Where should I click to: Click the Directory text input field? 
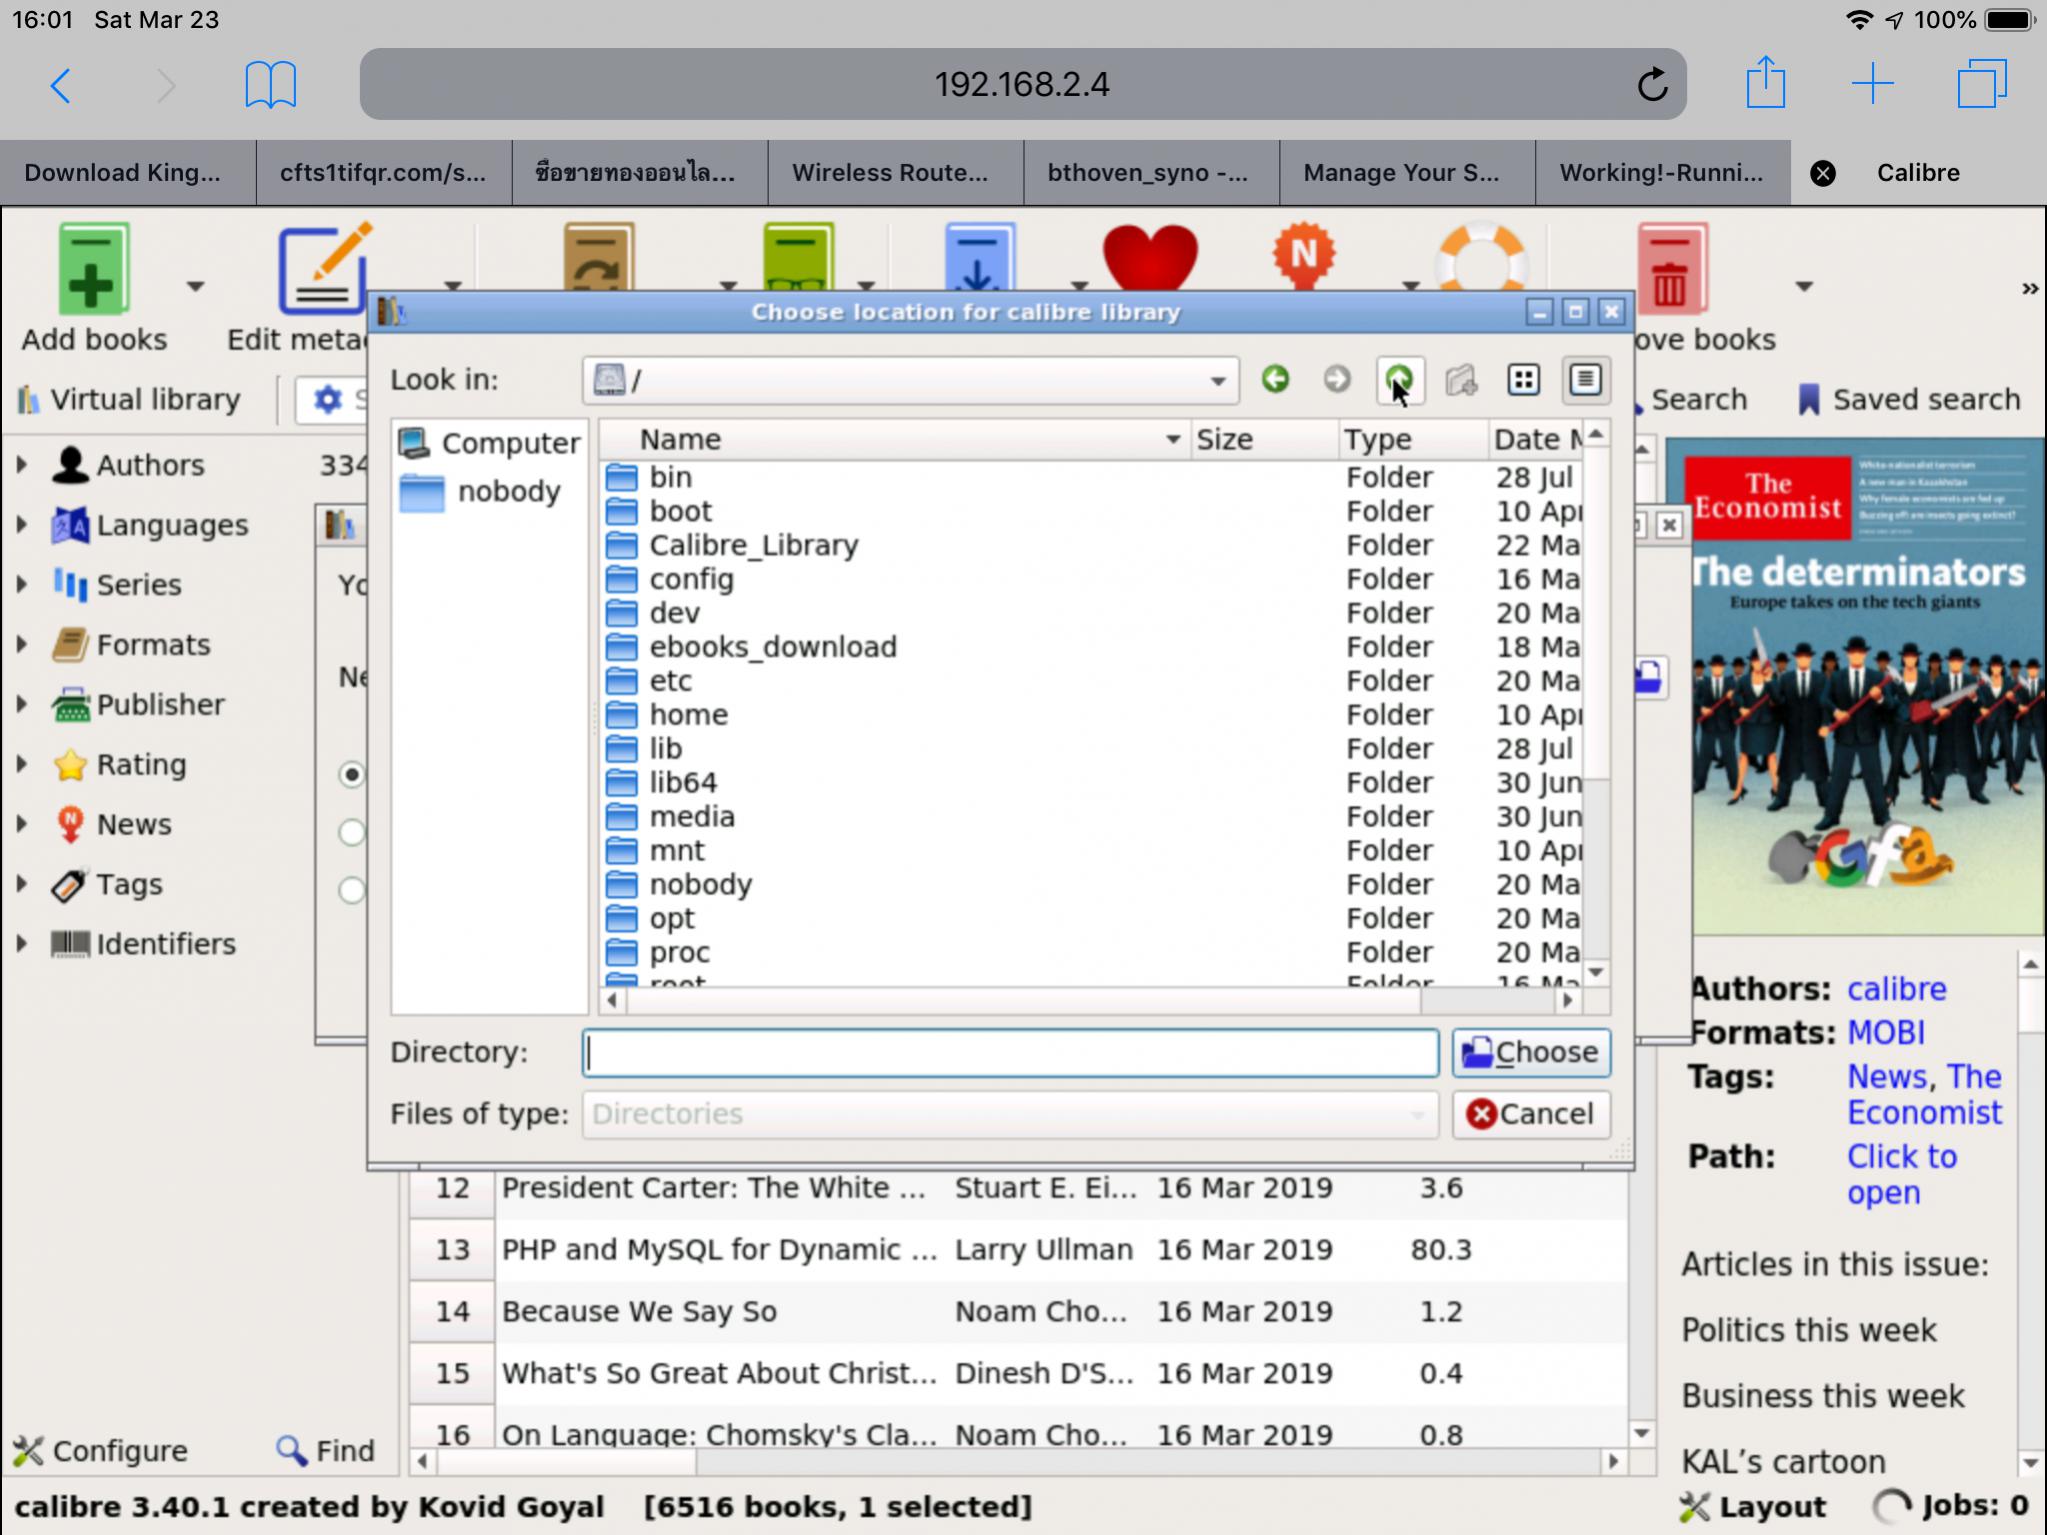click(1010, 1053)
